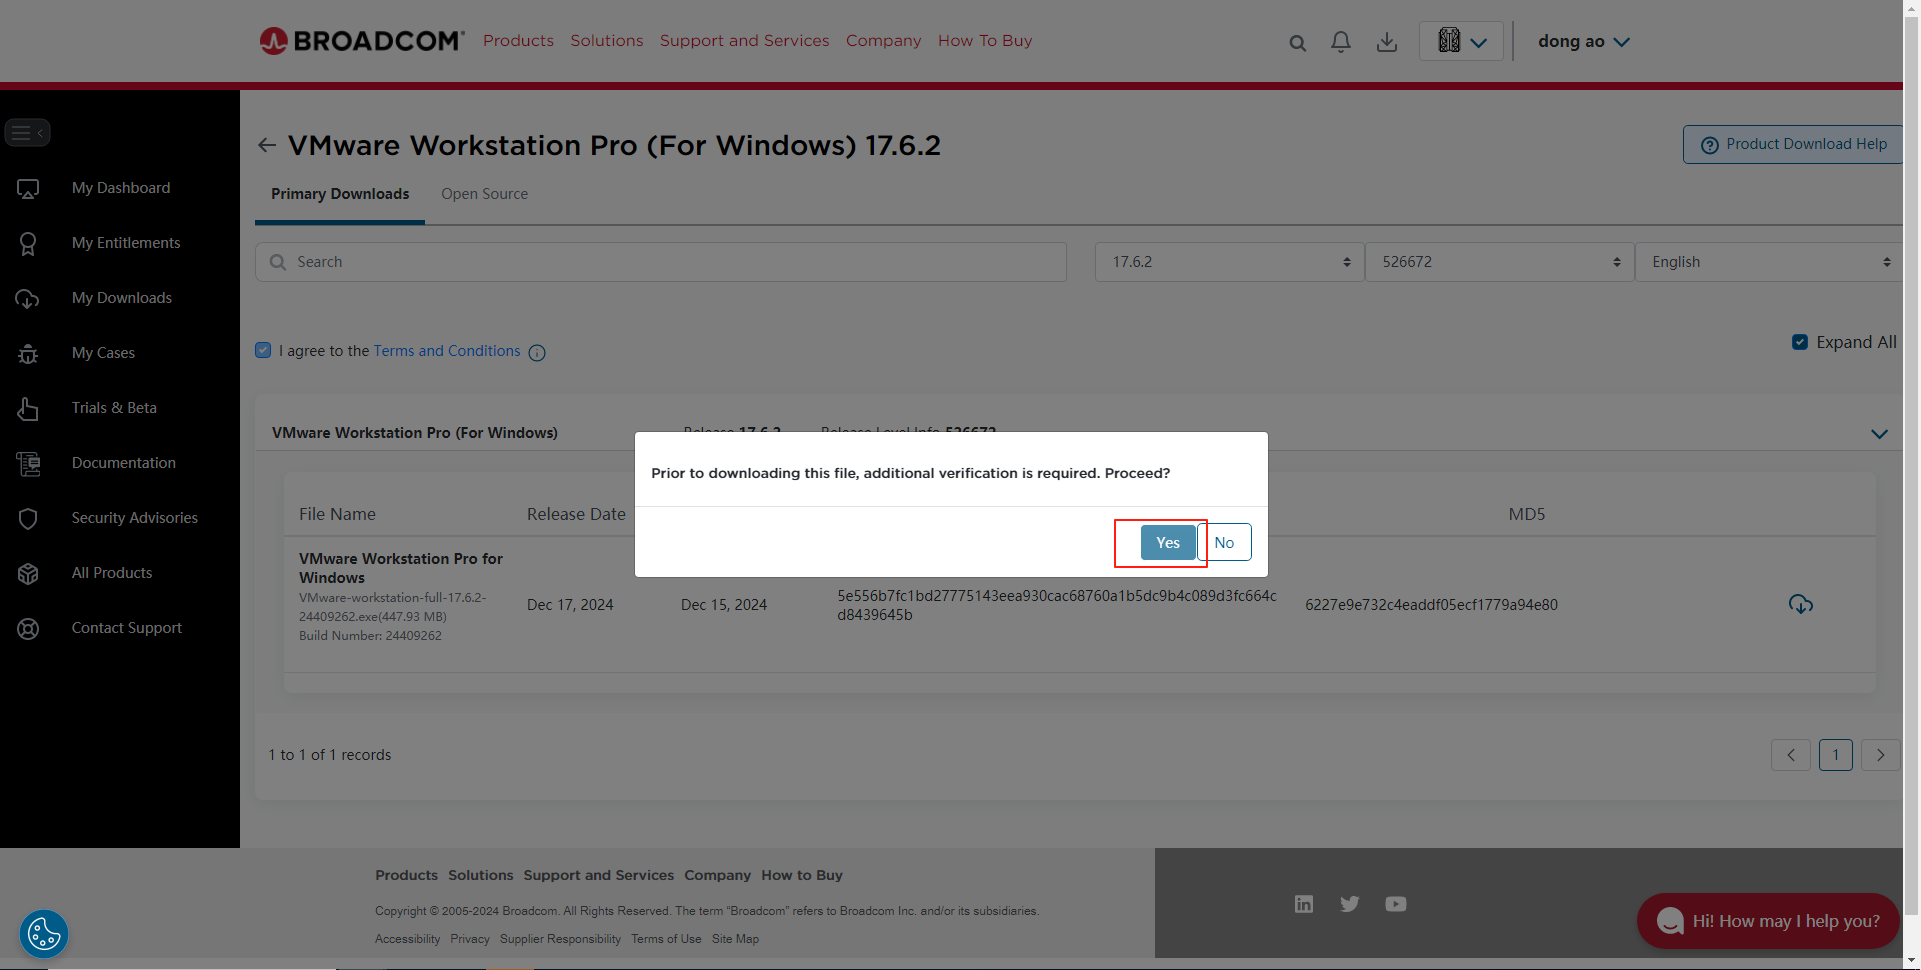
Task: Click the My Downloads cloud icon
Action: click(28, 298)
